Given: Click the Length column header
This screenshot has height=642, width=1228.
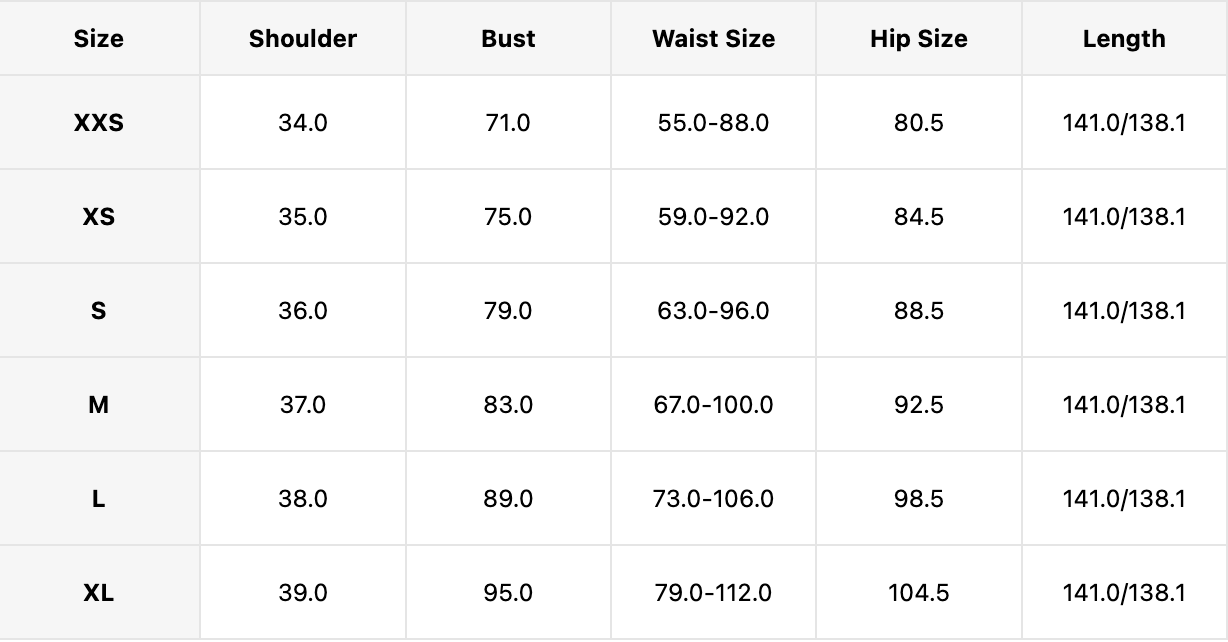Looking at the screenshot, I should click(x=1124, y=39).
